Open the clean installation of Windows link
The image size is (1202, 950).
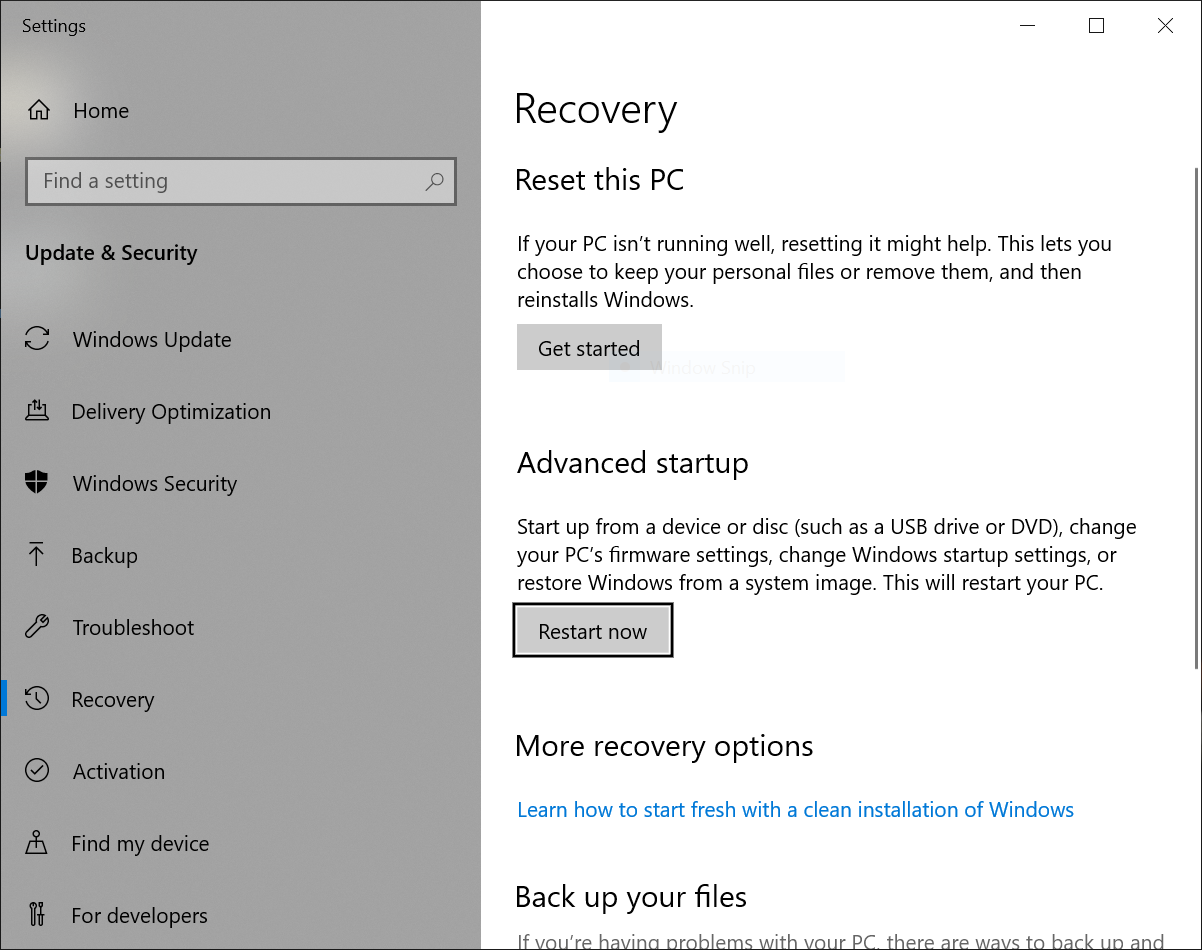795,810
